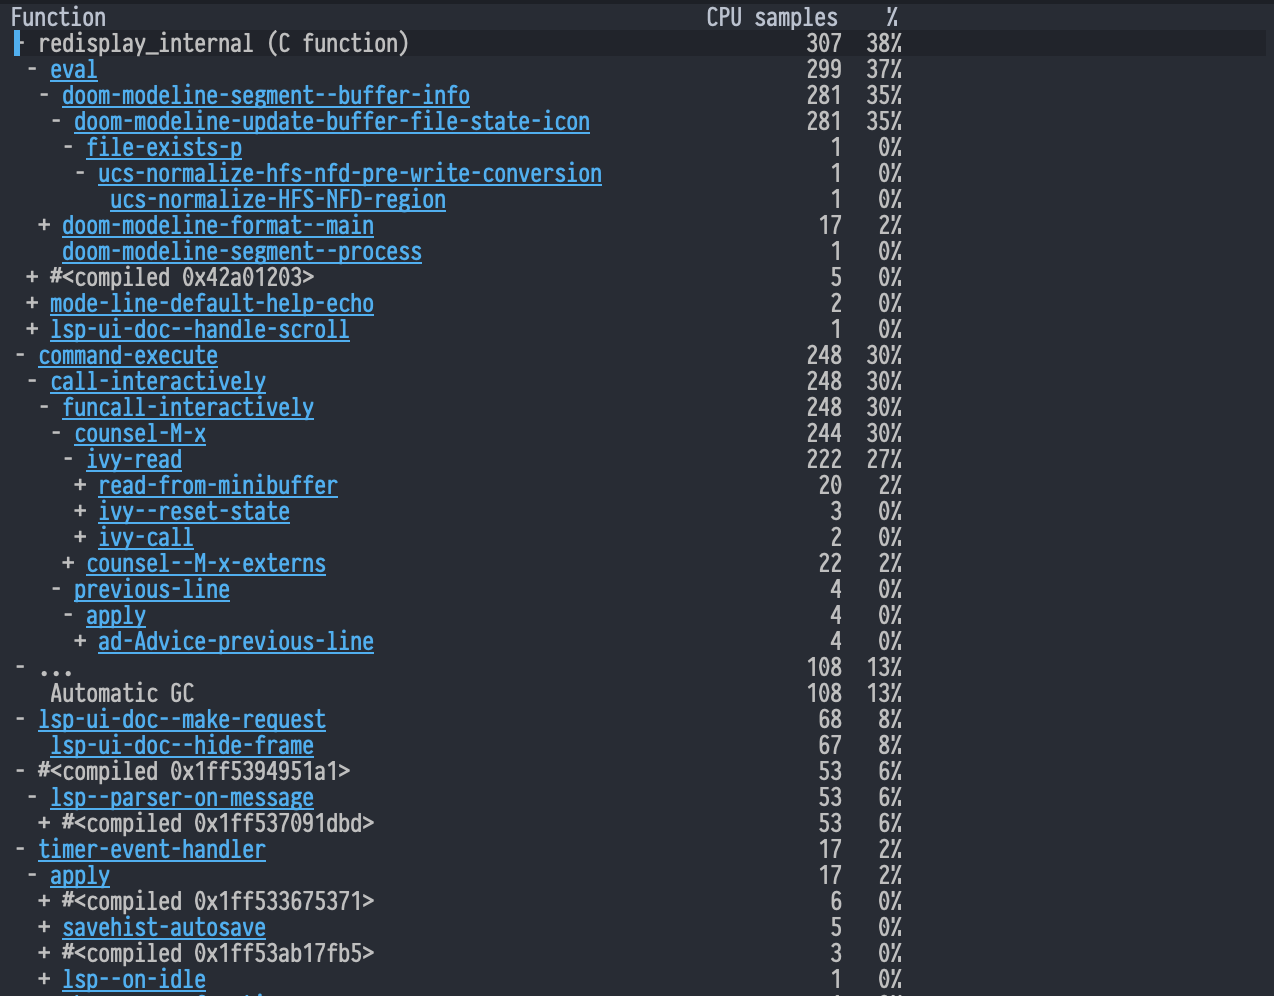This screenshot has width=1274, height=996.
Task: Expand the ivy-call node
Action: pyautogui.click(x=80, y=537)
